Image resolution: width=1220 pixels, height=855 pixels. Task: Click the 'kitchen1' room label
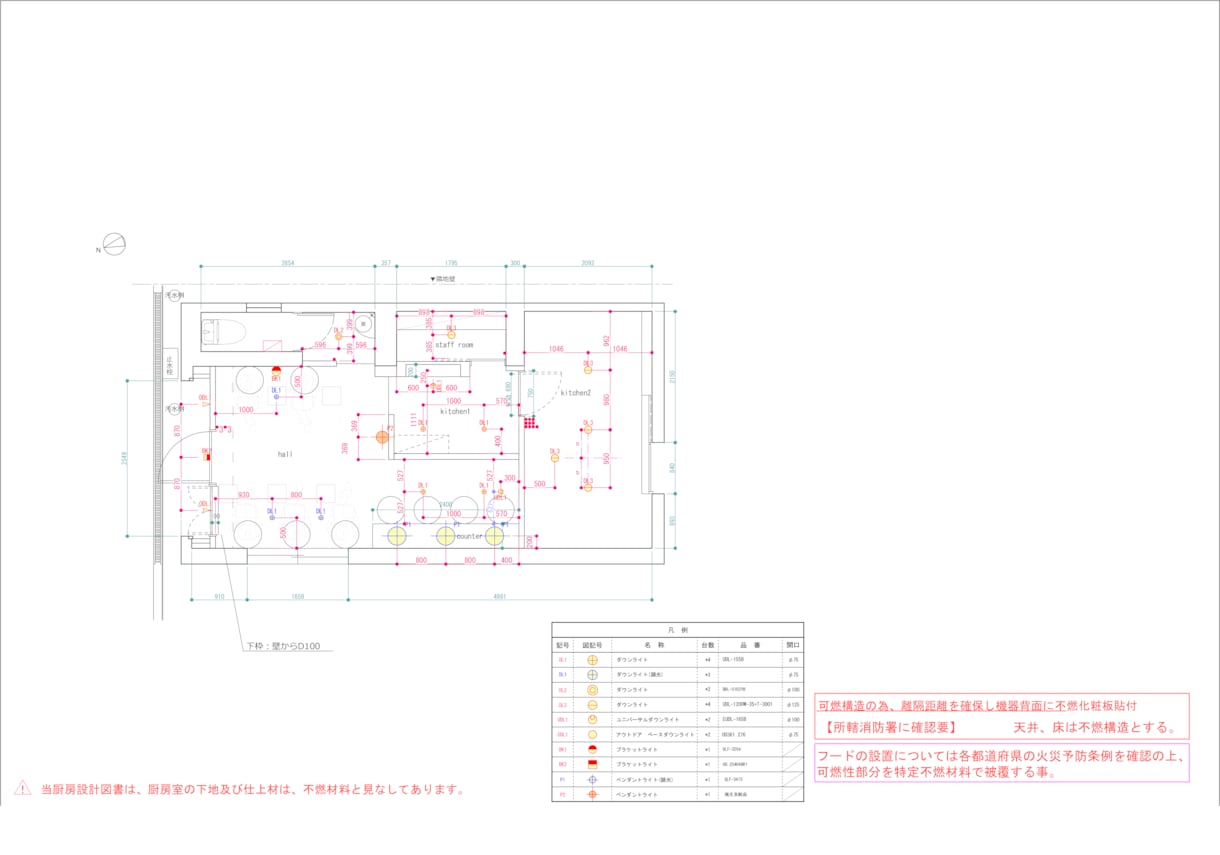click(455, 411)
